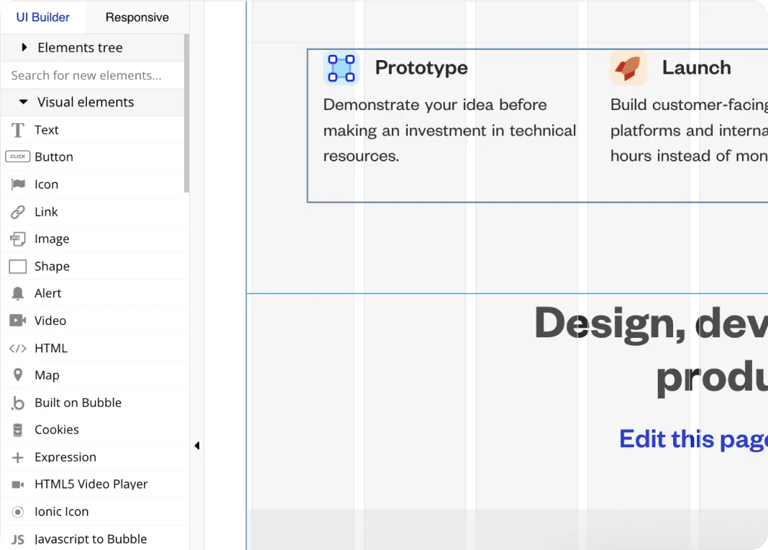
Task: Select the Shape element rectangle icon
Action: pyautogui.click(x=18, y=266)
